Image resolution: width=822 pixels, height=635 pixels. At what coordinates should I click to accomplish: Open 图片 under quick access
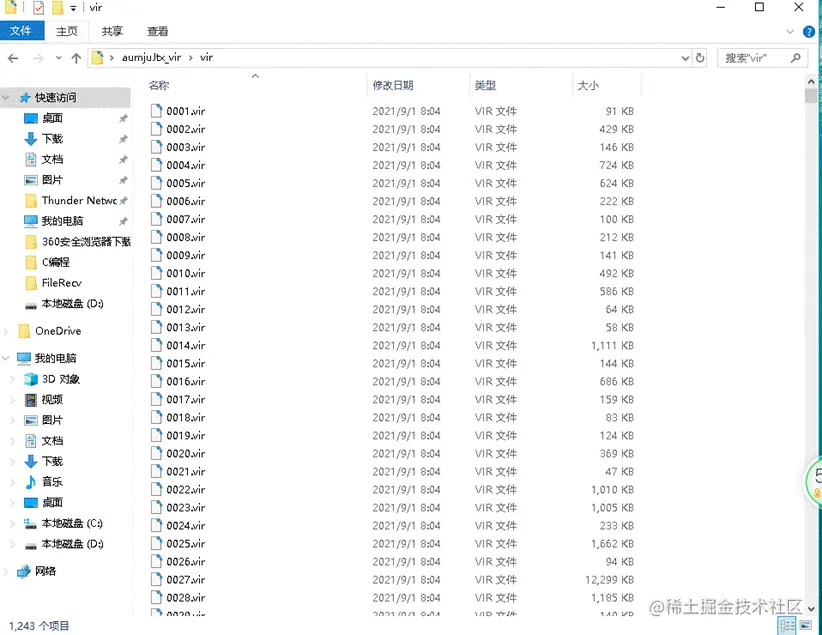[52, 180]
